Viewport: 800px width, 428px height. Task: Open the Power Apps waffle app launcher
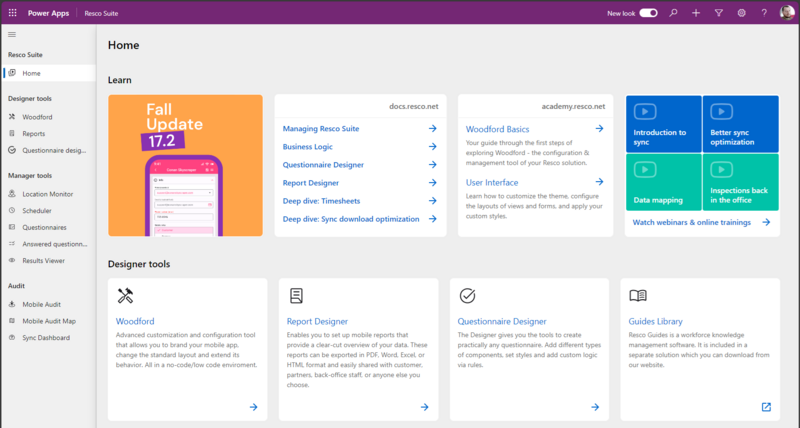click(12, 13)
